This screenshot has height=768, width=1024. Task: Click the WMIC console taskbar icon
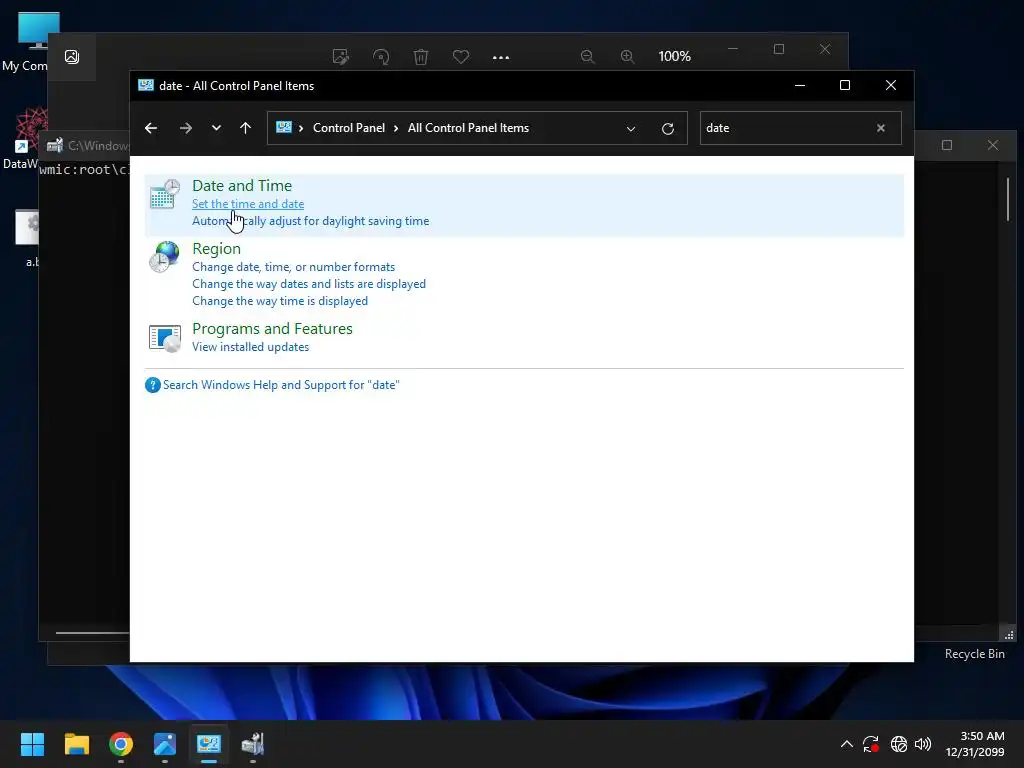(x=253, y=744)
